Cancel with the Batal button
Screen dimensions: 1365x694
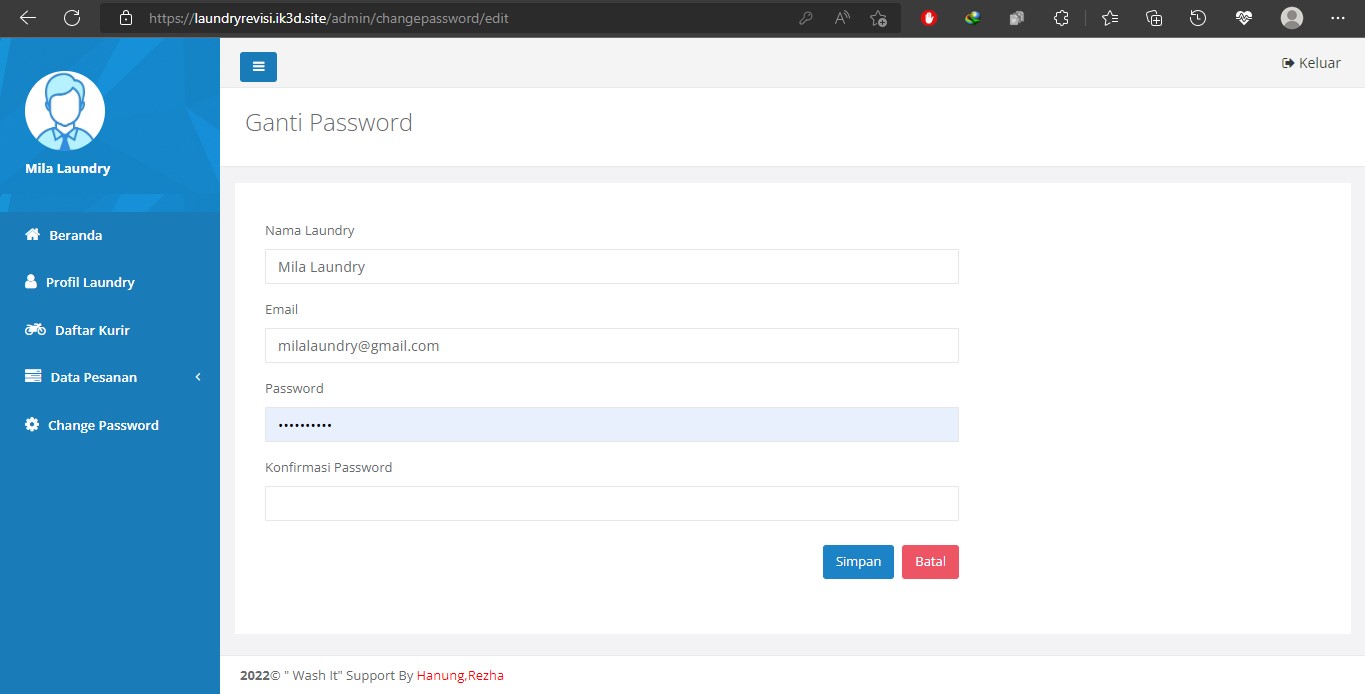pyautogui.click(x=929, y=562)
